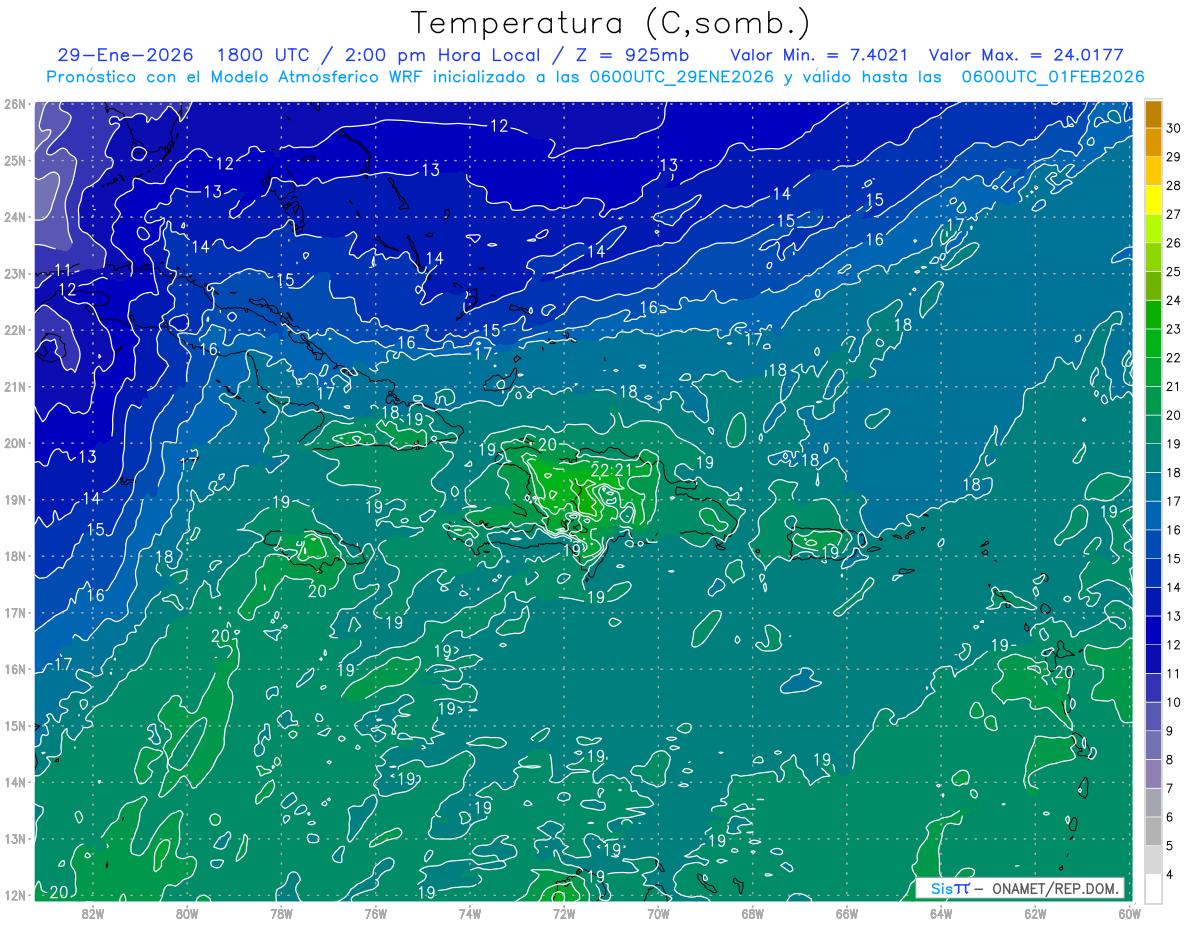
Task: Click the "15N" latitude axis label
Action: [15, 725]
